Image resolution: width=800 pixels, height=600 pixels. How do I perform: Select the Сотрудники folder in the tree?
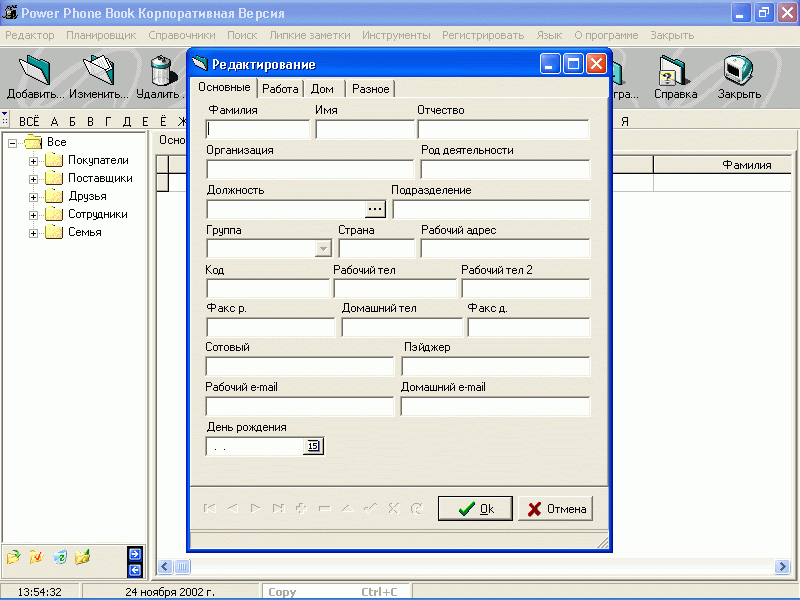(97, 214)
